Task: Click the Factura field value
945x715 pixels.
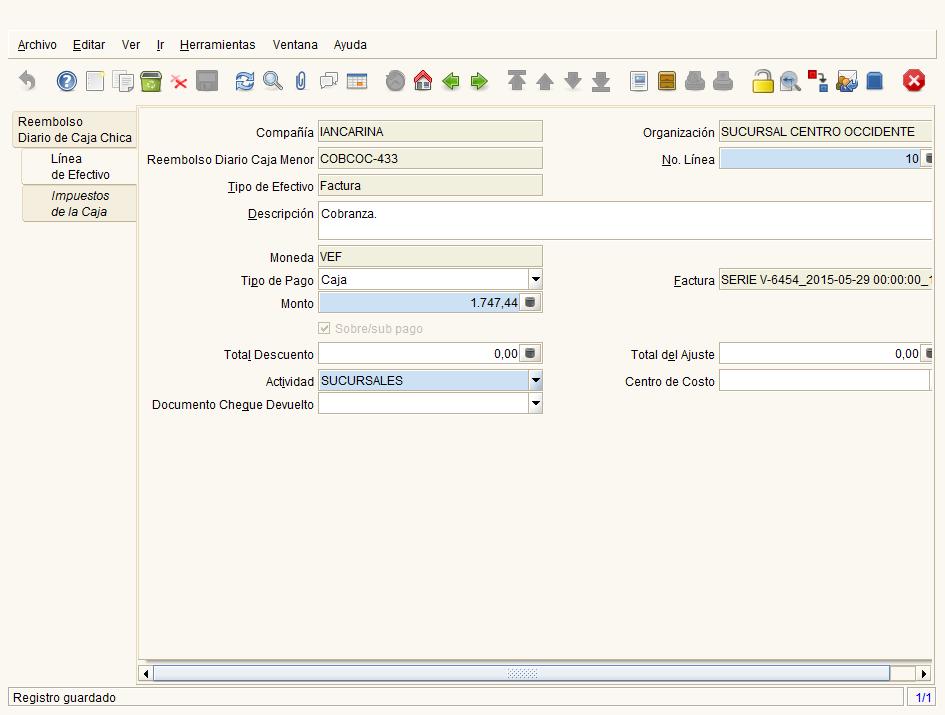Action: tap(825, 280)
